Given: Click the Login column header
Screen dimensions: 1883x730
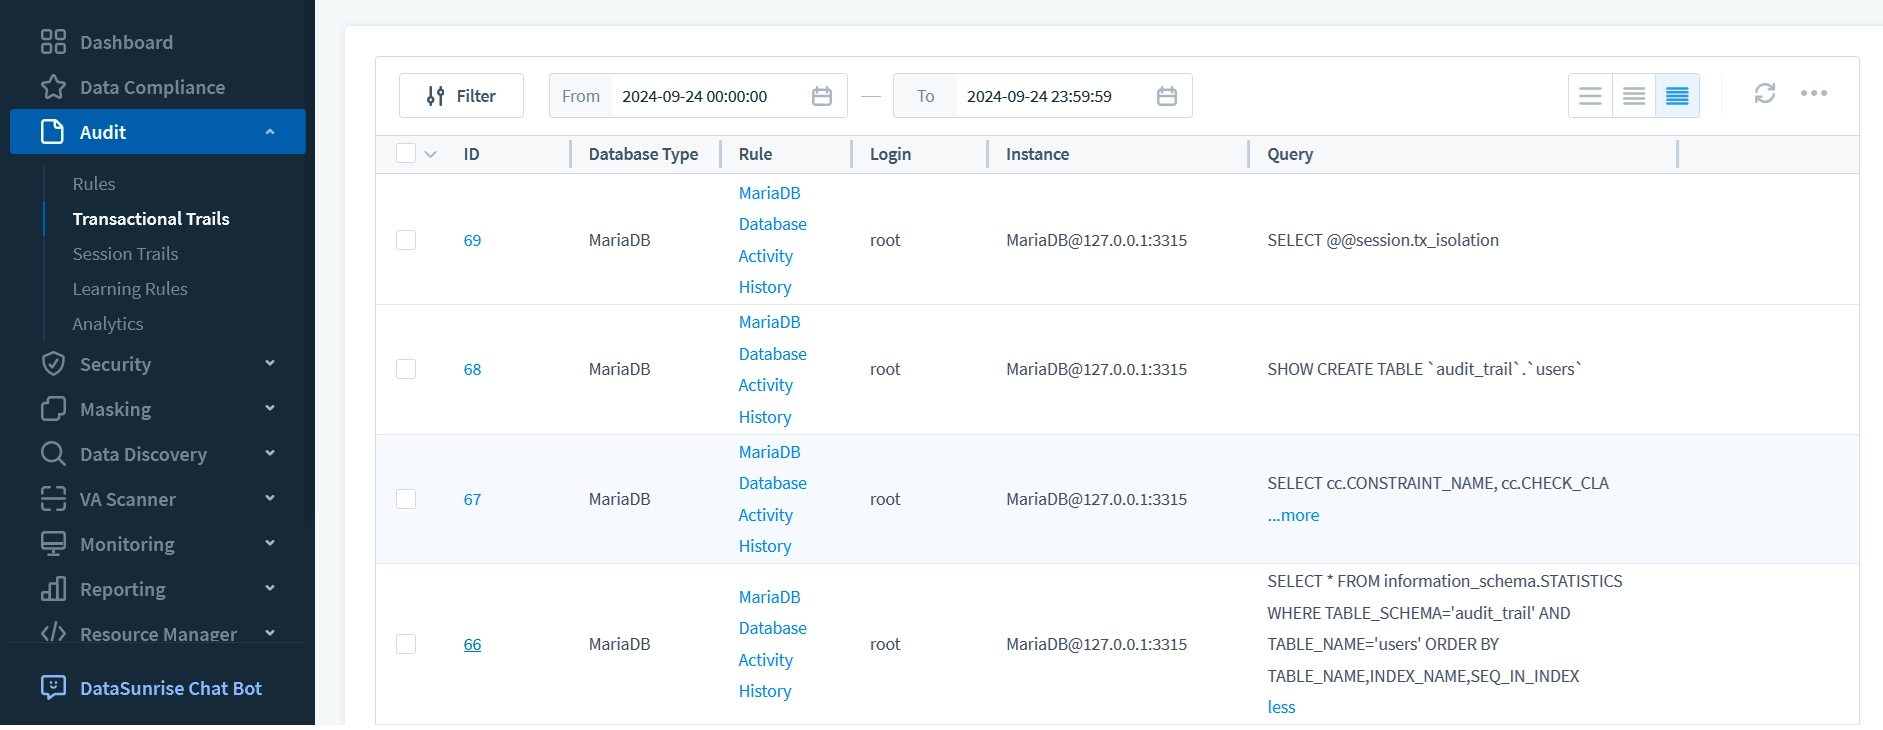Looking at the screenshot, I should pos(890,154).
